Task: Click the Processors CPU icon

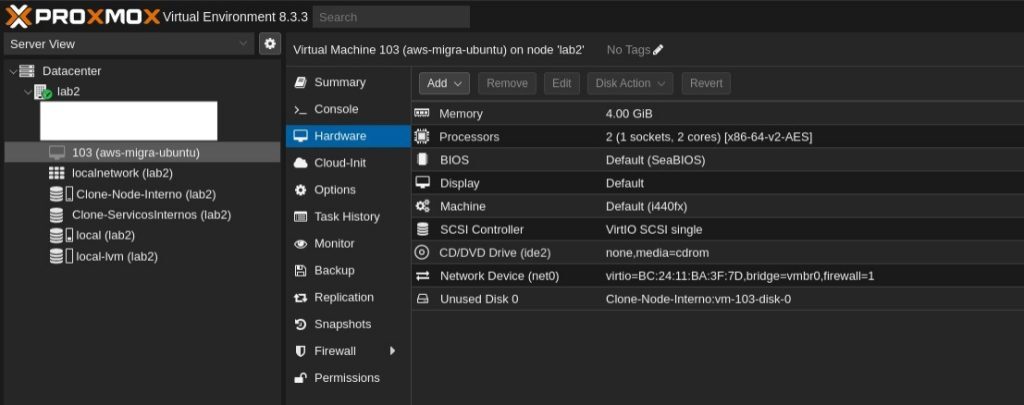Action: 422,137
